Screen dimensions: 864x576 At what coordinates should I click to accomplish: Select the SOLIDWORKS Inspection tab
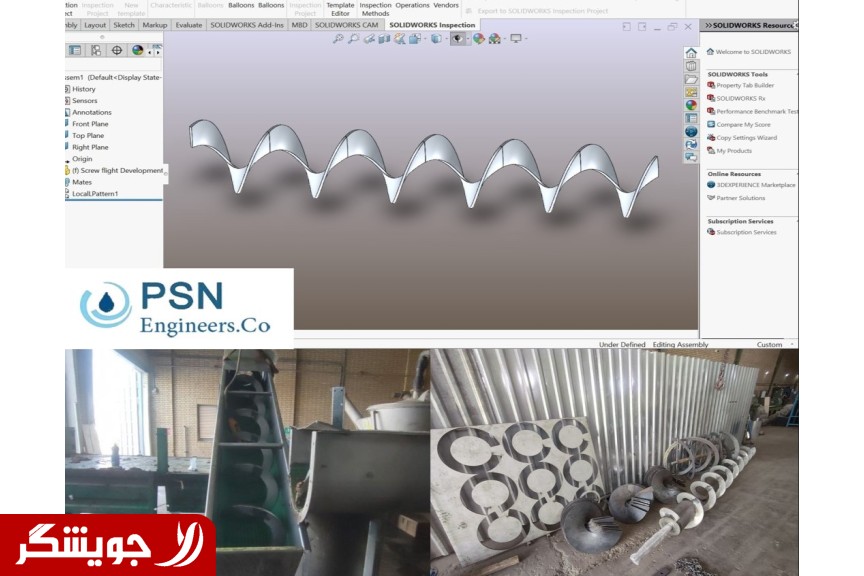pos(432,25)
